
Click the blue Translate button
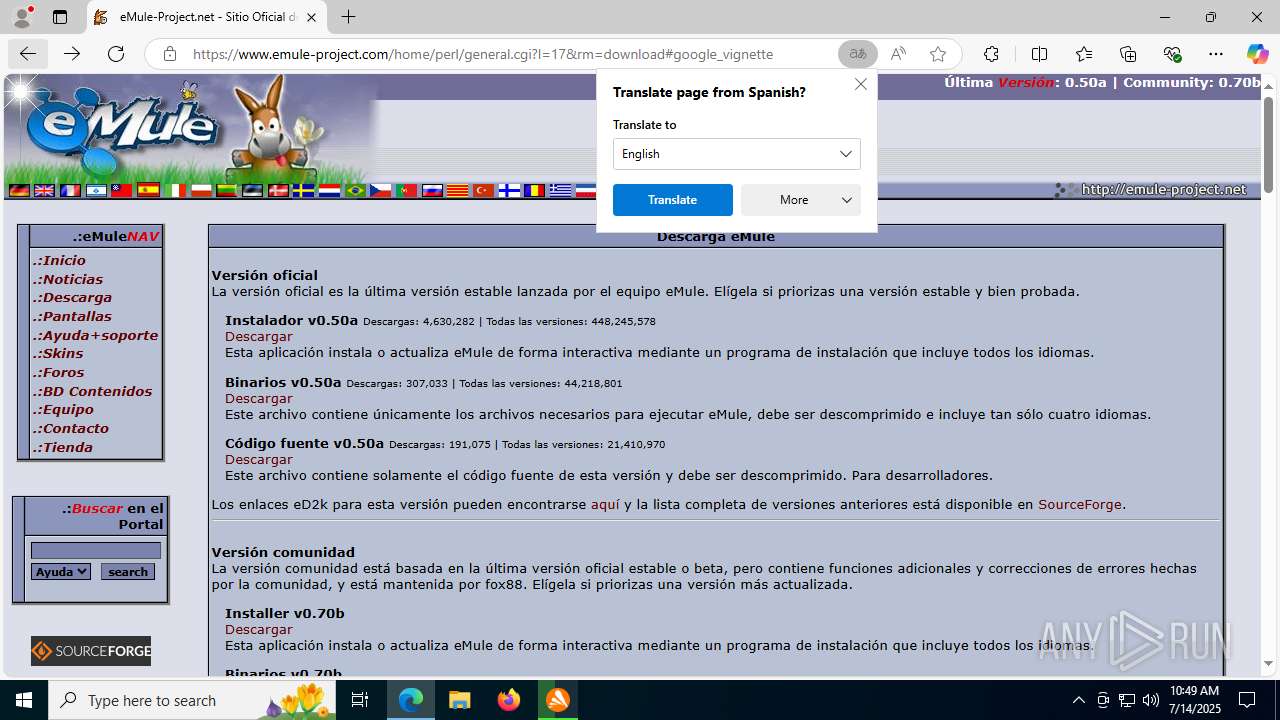point(673,200)
